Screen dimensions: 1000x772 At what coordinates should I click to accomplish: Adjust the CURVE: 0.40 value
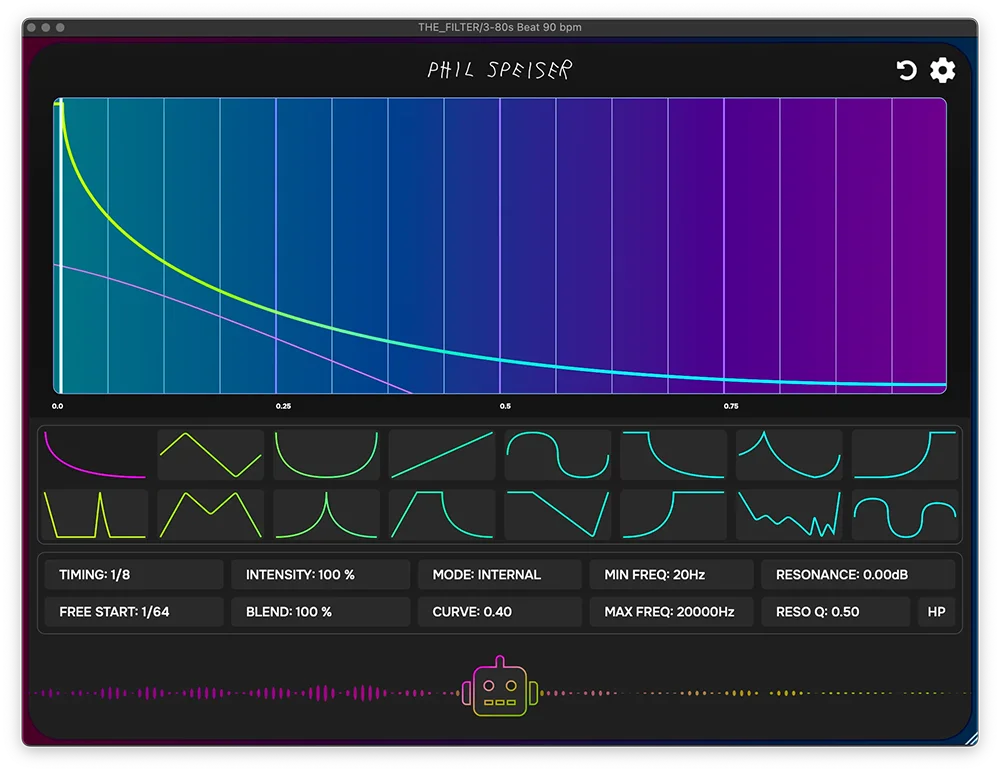(498, 611)
